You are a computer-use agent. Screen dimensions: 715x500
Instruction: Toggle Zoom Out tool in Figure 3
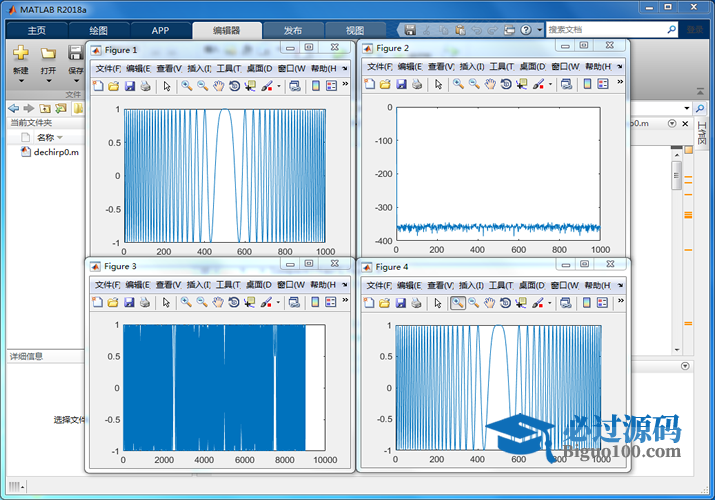202,302
